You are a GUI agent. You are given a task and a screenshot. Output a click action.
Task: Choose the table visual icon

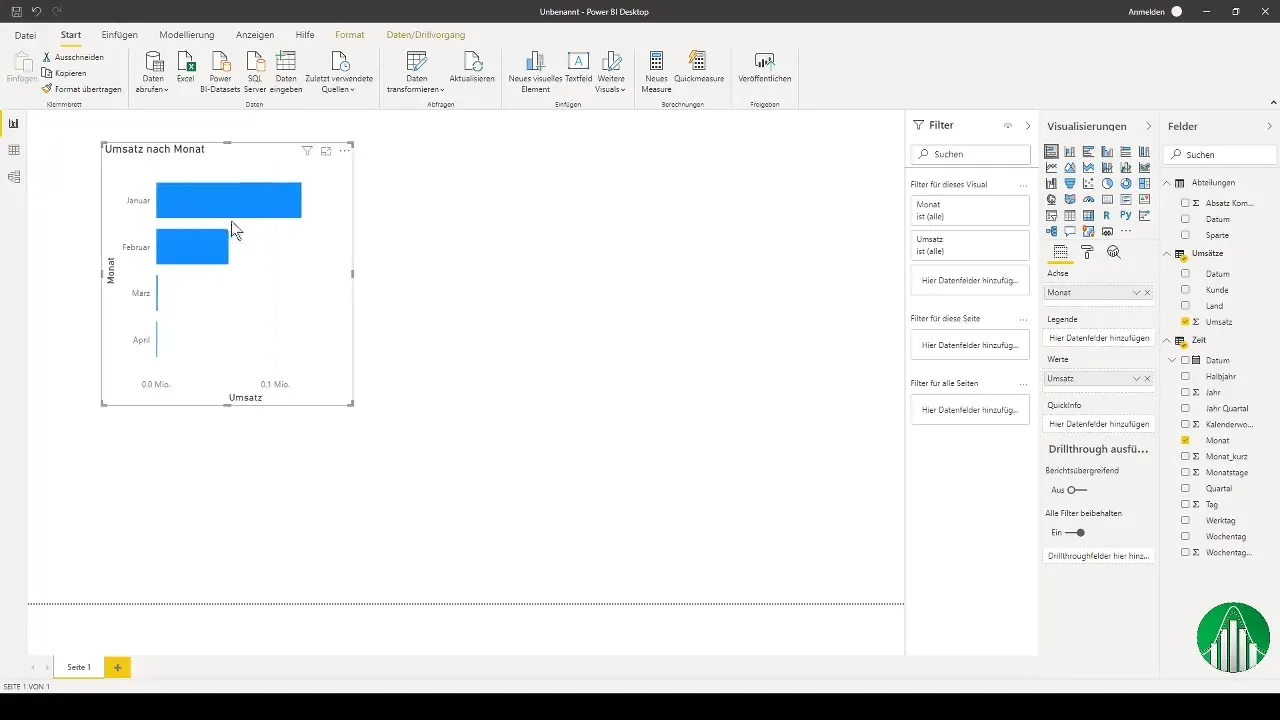point(1070,215)
